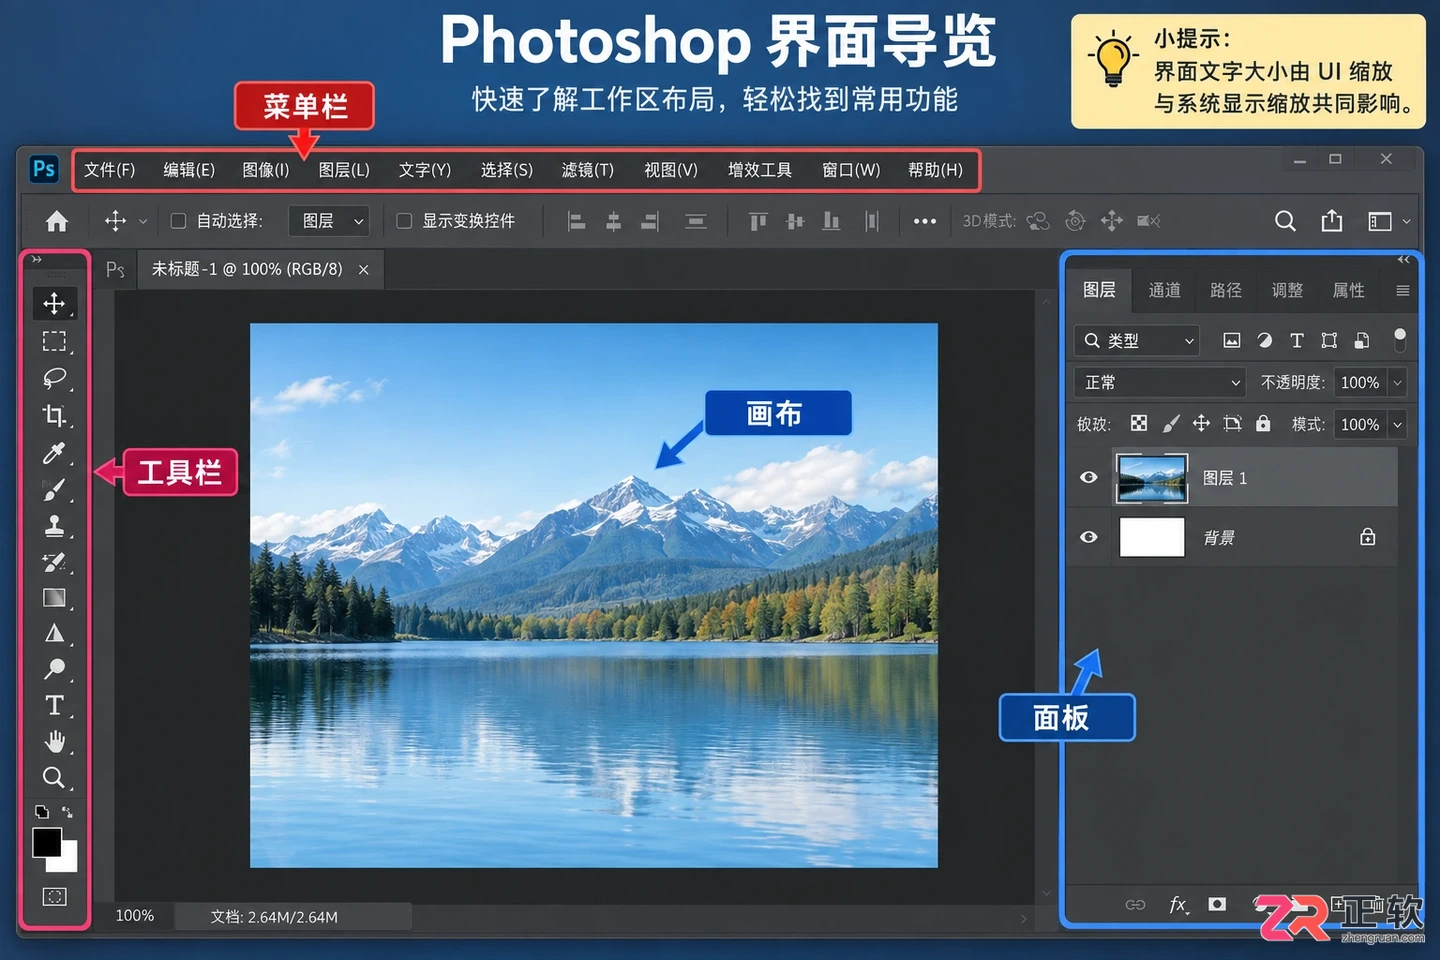Expand the 模式 100% arrow
1440x960 pixels.
[x=1398, y=424]
